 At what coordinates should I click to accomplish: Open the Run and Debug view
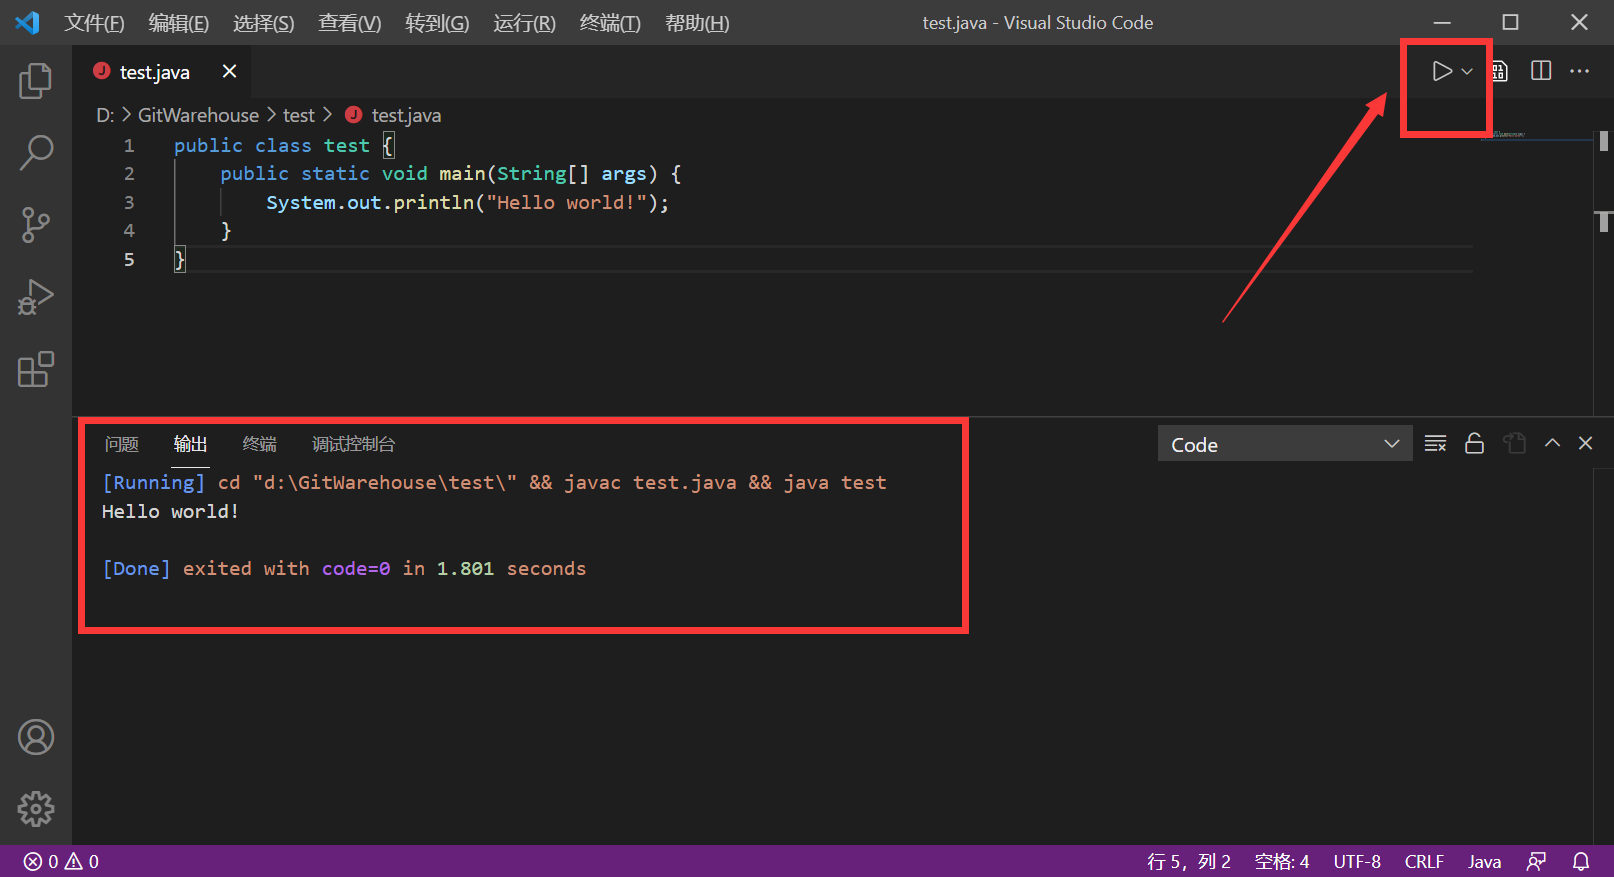pyautogui.click(x=35, y=297)
